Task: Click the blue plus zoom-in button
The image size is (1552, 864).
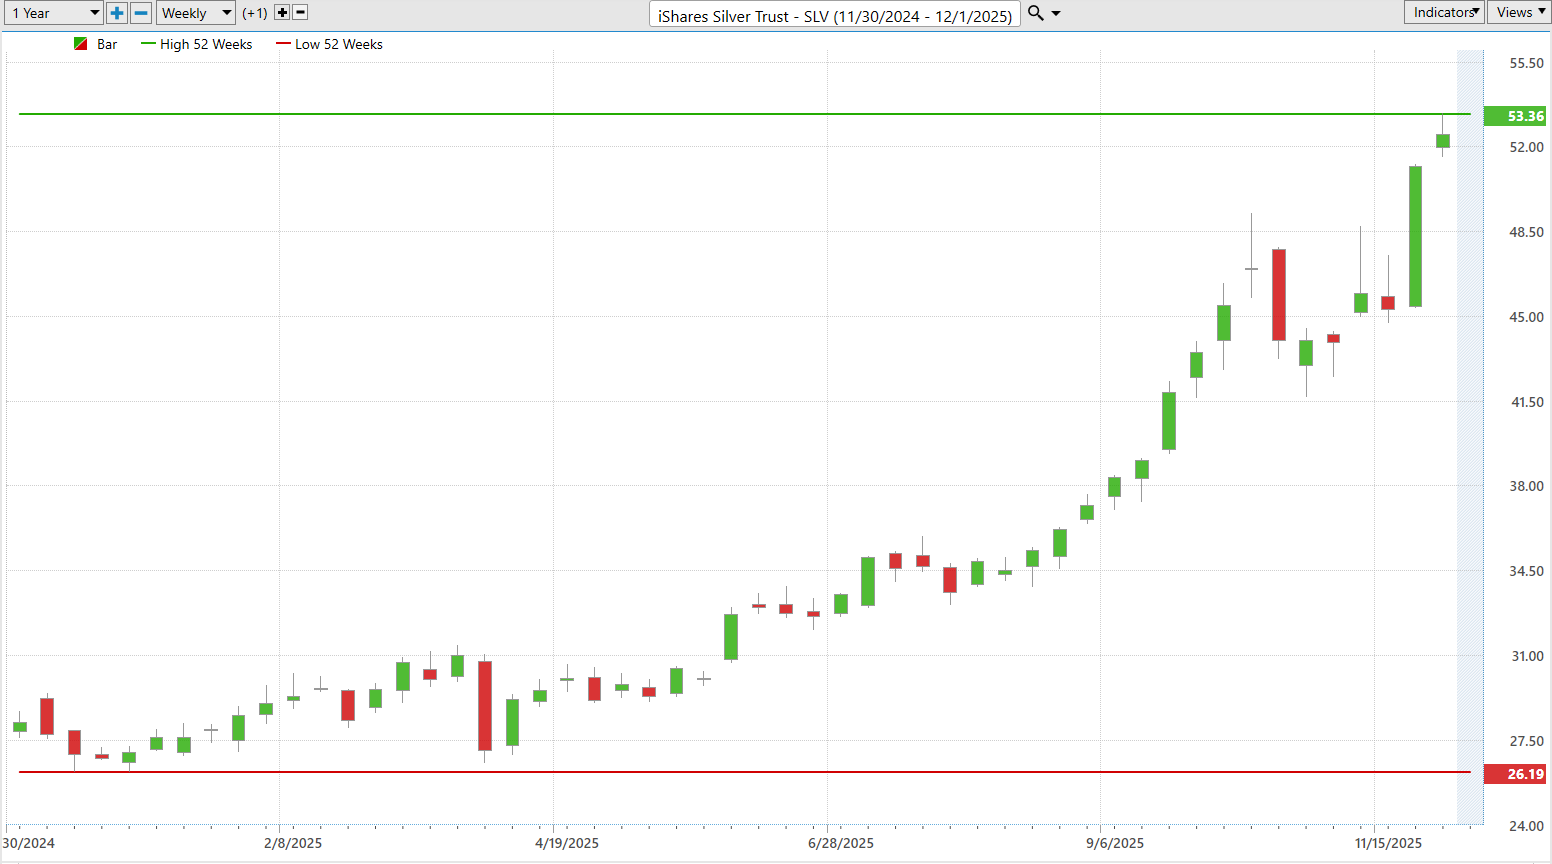Action: coord(117,13)
